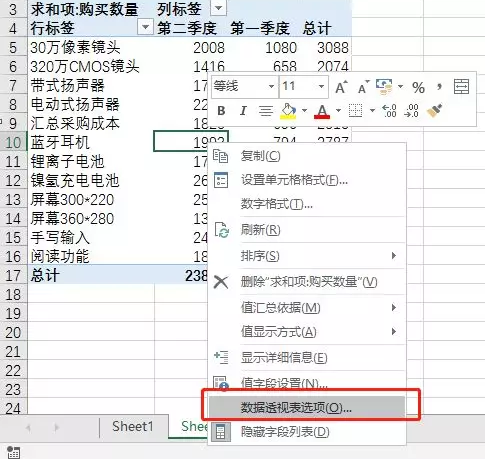485x459 pixels.
Task: Choose 隐藏字段列表(D) menu item
Action: pos(307,432)
